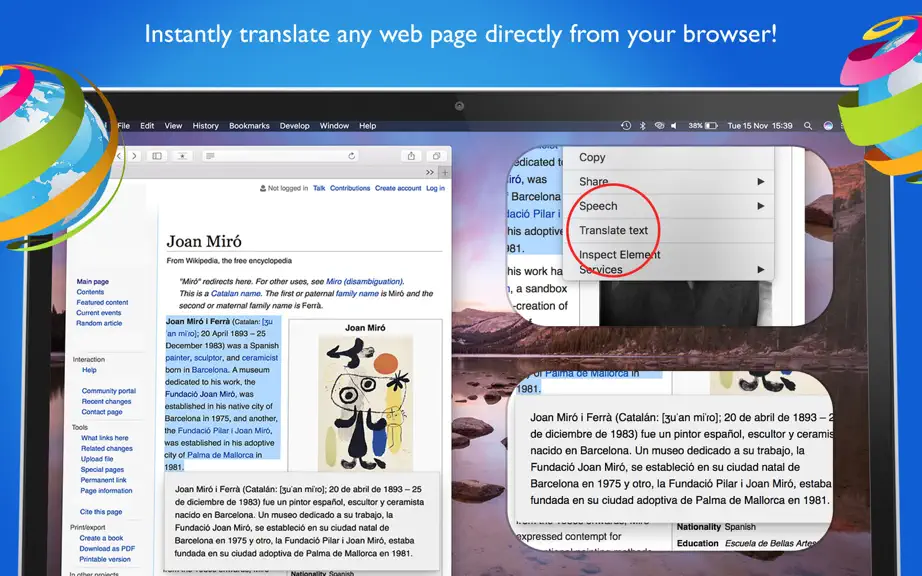Open the Share icon in Safari toolbar
This screenshot has height=576, width=922.
click(411, 156)
